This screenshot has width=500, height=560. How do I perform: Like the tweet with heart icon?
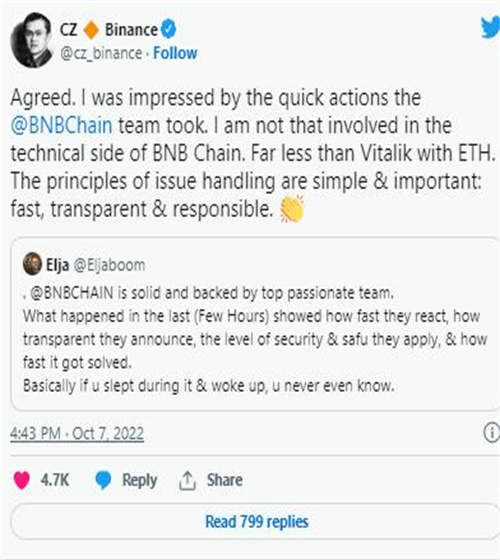click(22, 480)
